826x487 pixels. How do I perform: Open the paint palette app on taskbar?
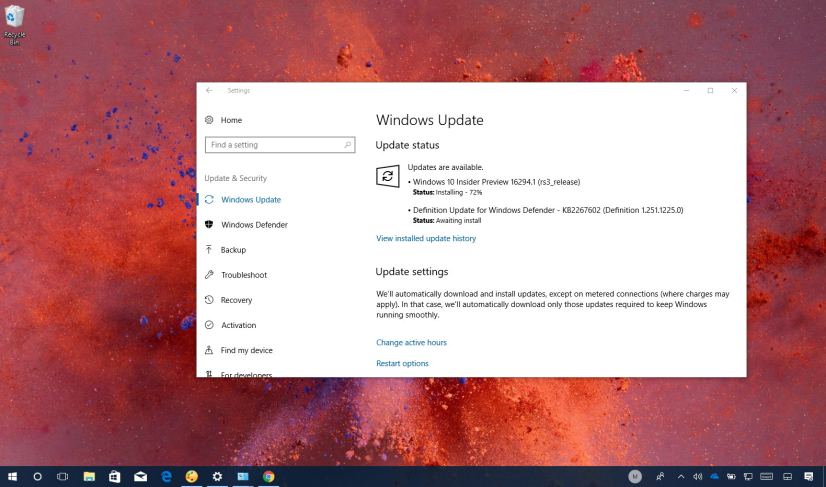pyautogui.click(x=192, y=476)
